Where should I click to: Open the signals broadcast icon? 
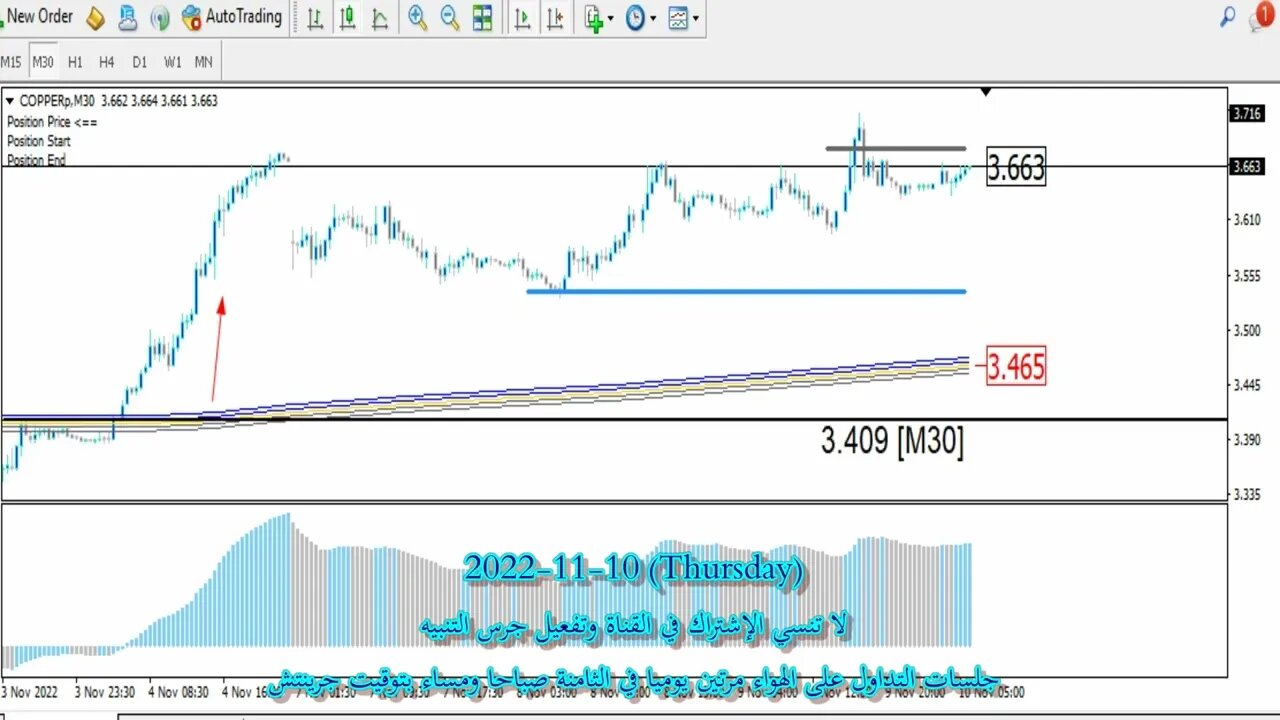coord(160,17)
